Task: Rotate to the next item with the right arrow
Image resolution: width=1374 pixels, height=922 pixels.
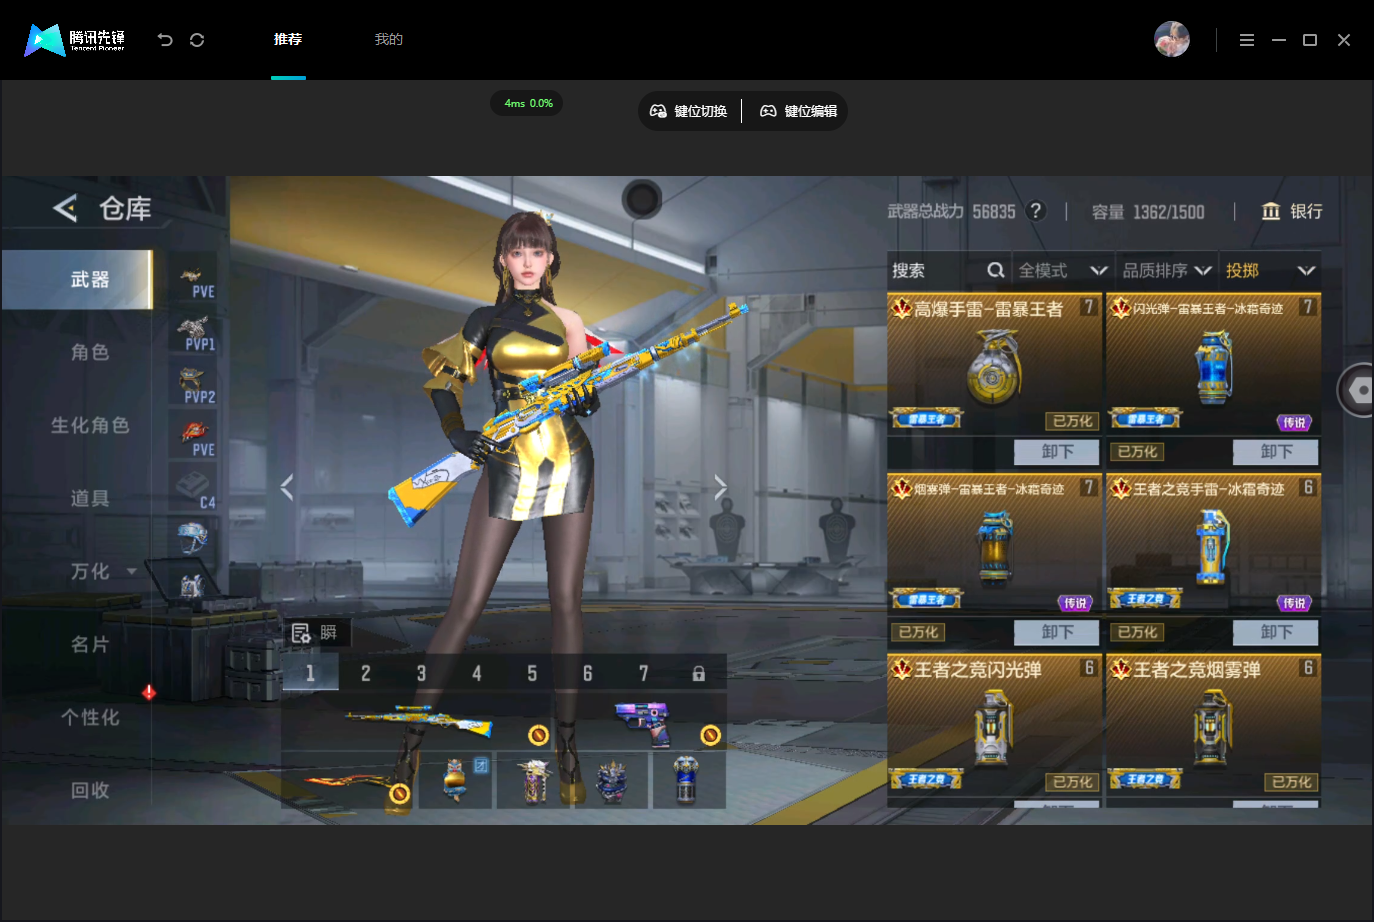Action: point(720,487)
